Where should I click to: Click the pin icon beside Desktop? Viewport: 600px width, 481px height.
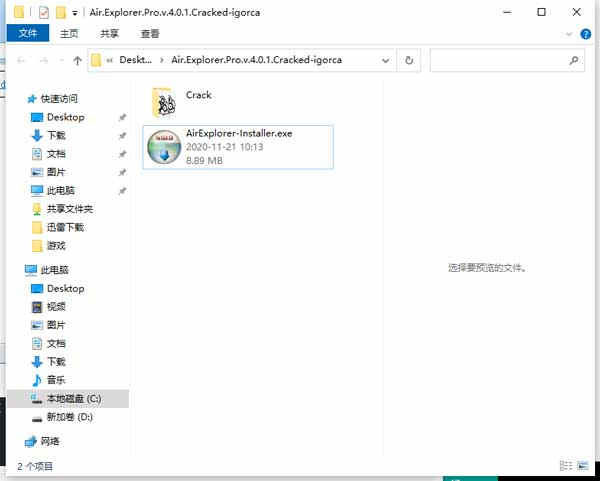click(x=122, y=117)
